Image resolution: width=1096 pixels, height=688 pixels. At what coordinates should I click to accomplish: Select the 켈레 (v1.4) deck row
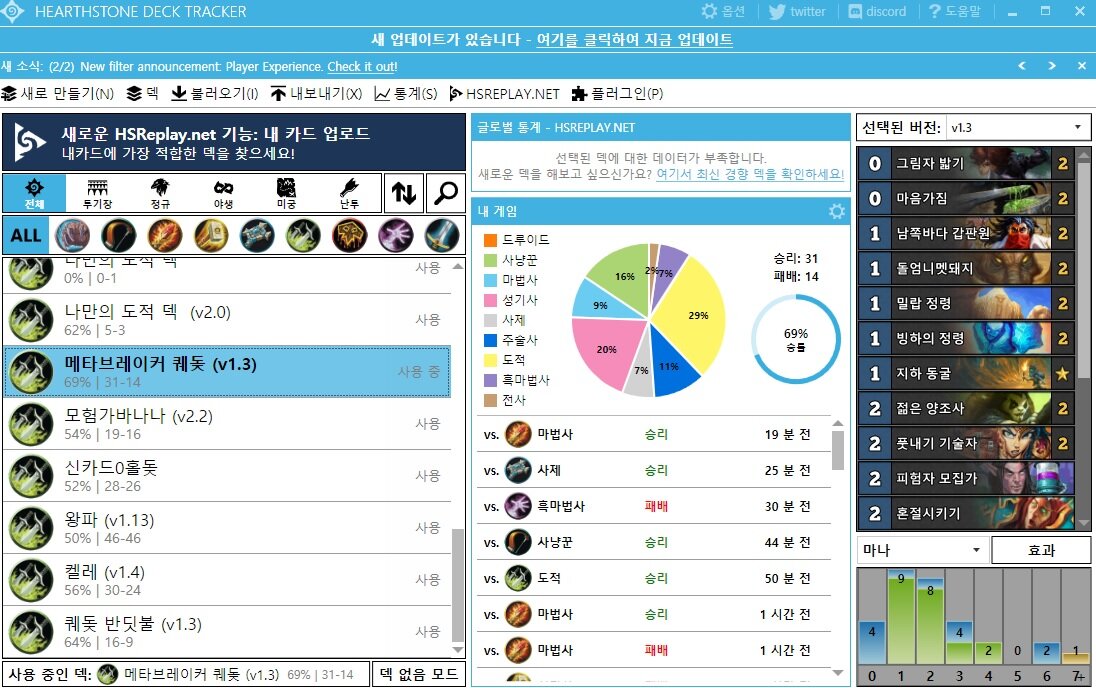click(227, 580)
